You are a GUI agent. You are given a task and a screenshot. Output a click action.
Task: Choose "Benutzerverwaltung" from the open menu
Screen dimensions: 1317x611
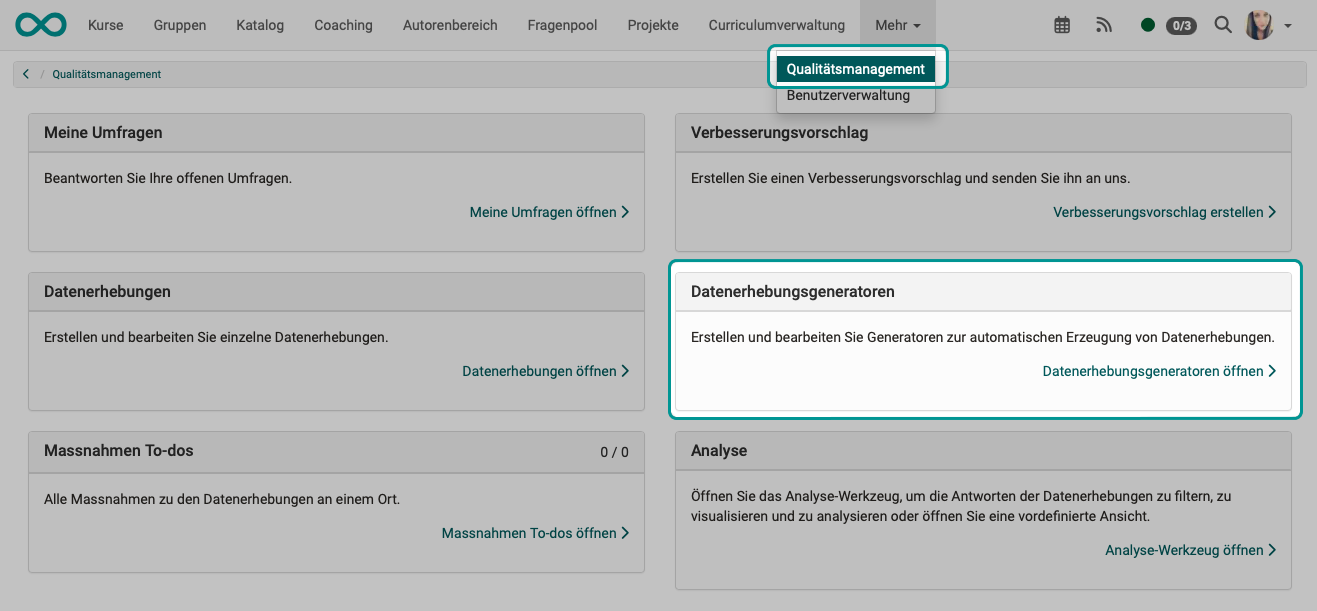pos(850,95)
